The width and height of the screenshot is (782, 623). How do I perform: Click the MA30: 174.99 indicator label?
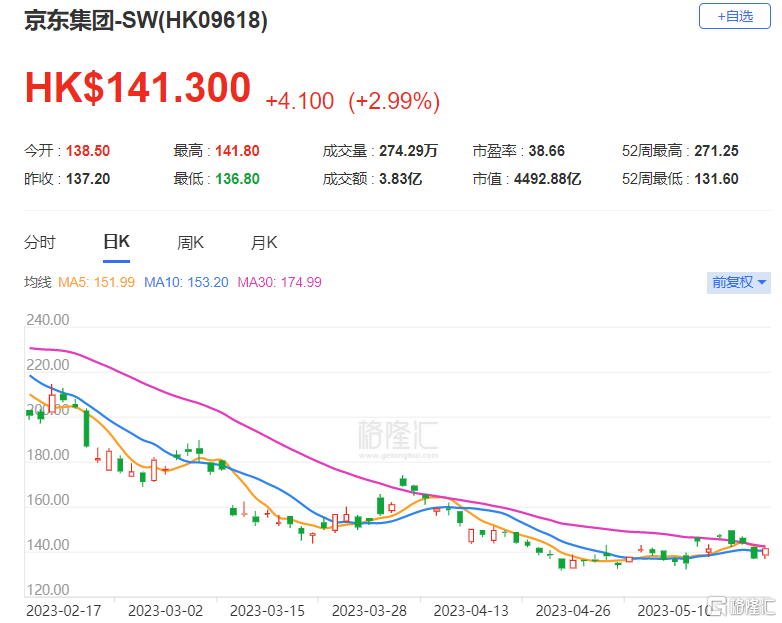click(x=279, y=282)
